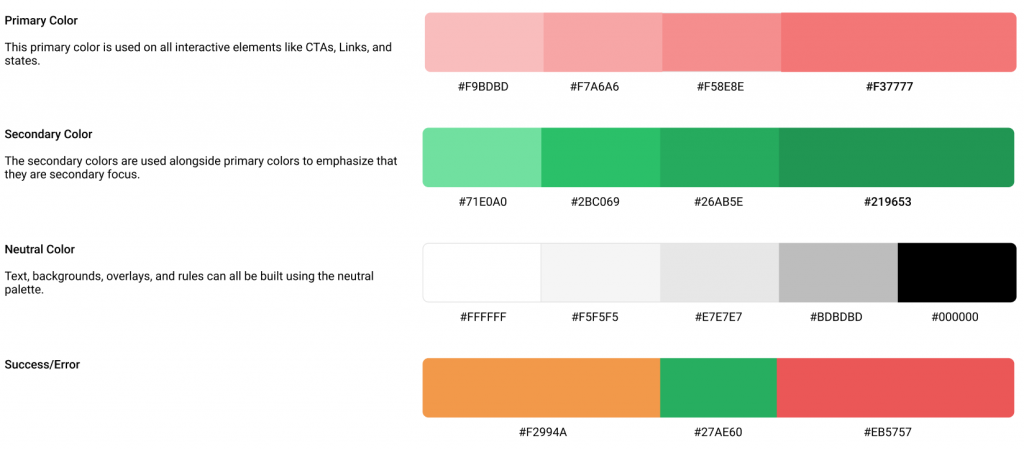This screenshot has height=449, width=1024.
Task: Click the #F37777 hex code label
Action: coord(889,87)
